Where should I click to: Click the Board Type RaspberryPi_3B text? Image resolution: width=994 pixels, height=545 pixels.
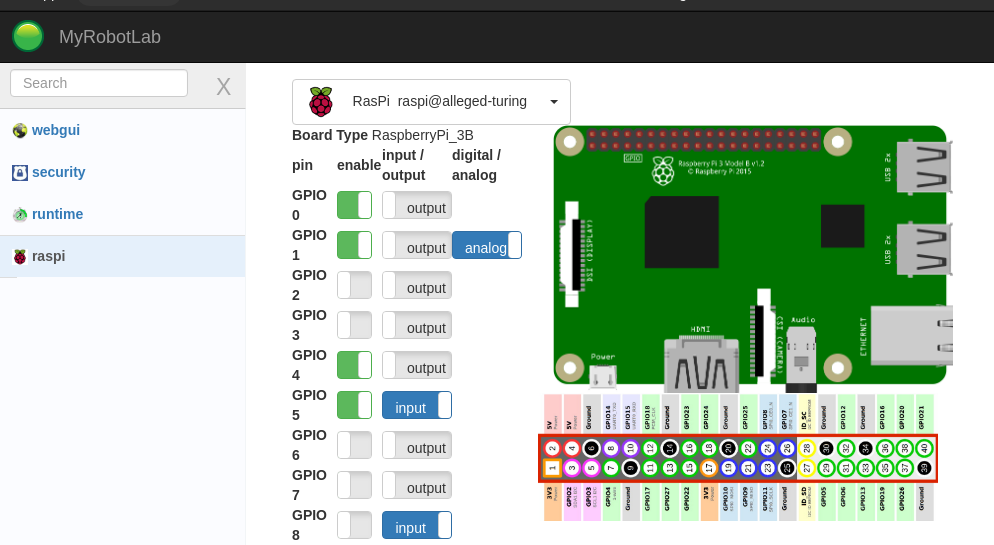point(382,135)
